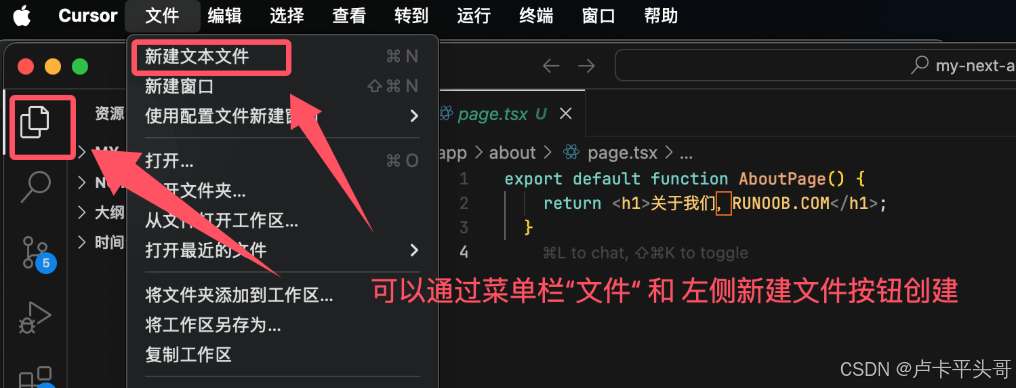Click RUNOOB.COM text in code
The width and height of the screenshot is (1016, 388).
pos(781,203)
